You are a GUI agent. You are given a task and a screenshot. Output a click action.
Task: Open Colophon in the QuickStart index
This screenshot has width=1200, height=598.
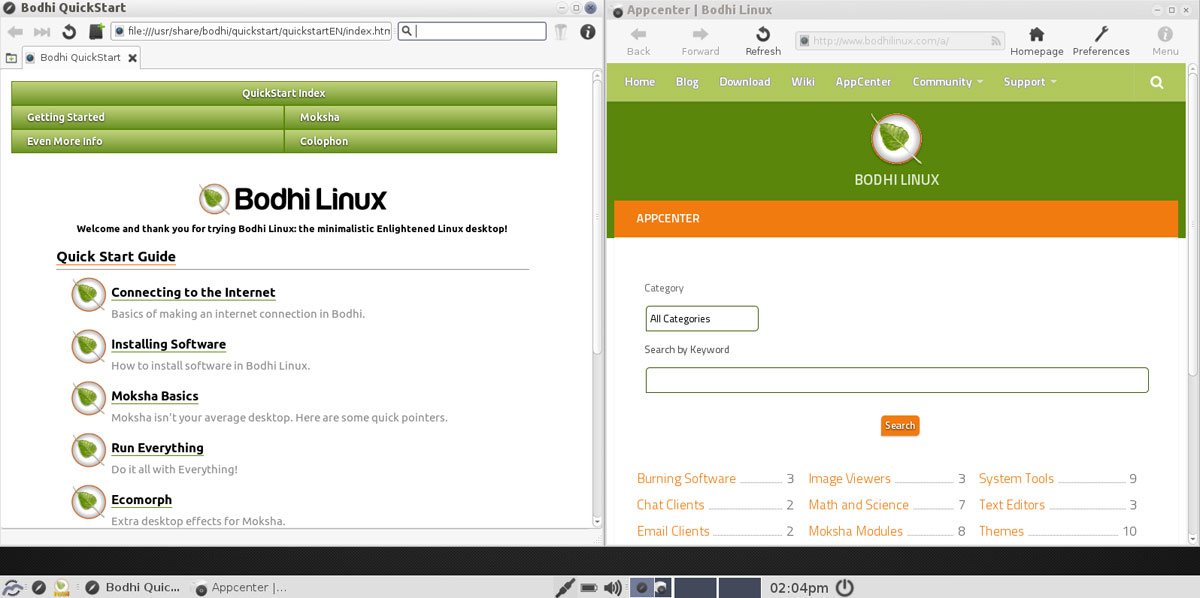click(421, 141)
